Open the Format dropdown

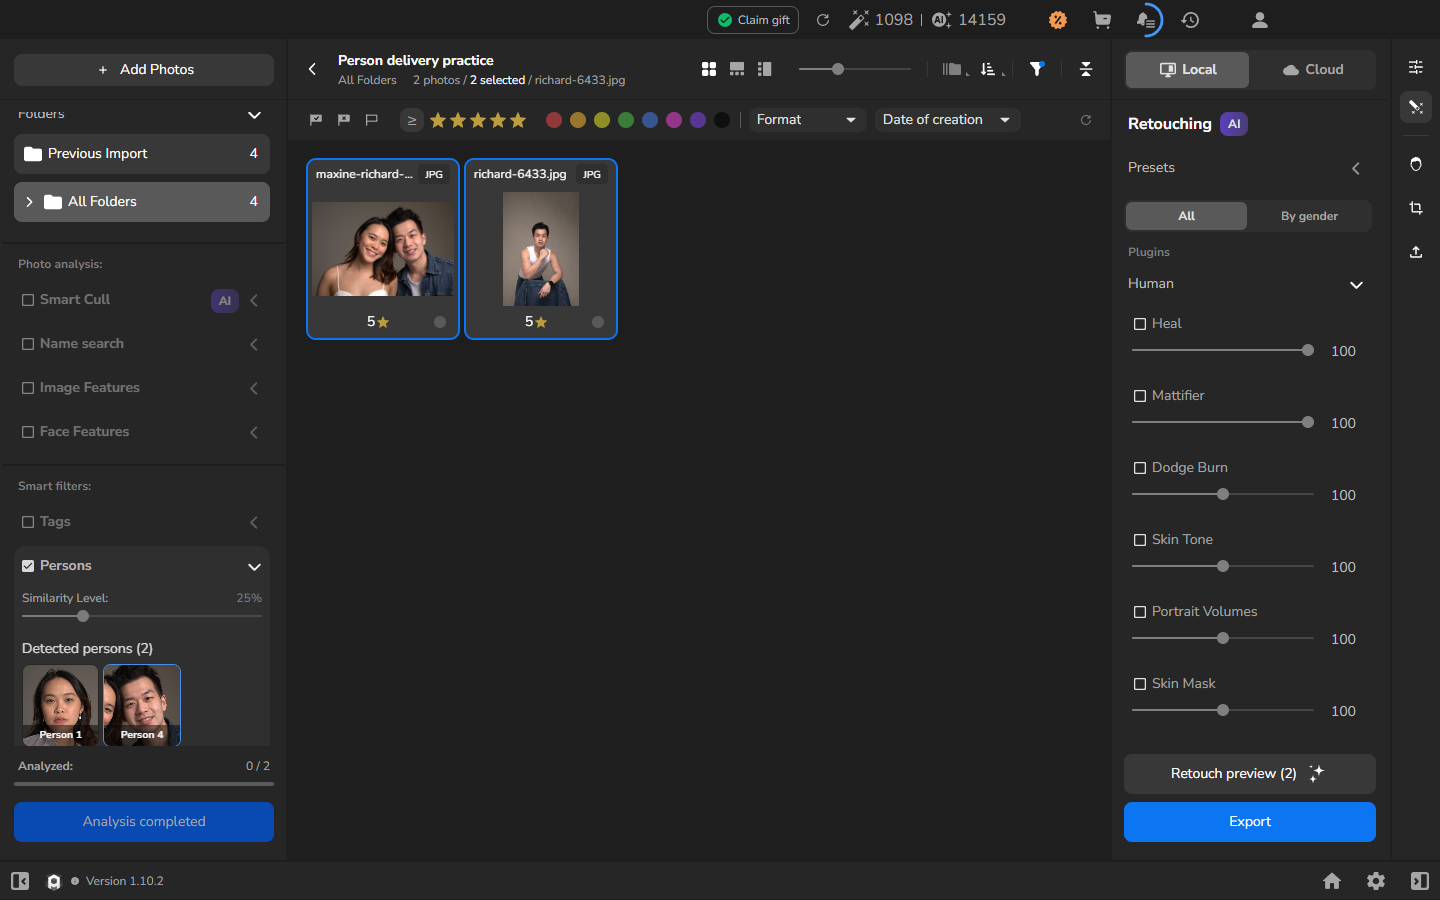tap(807, 120)
